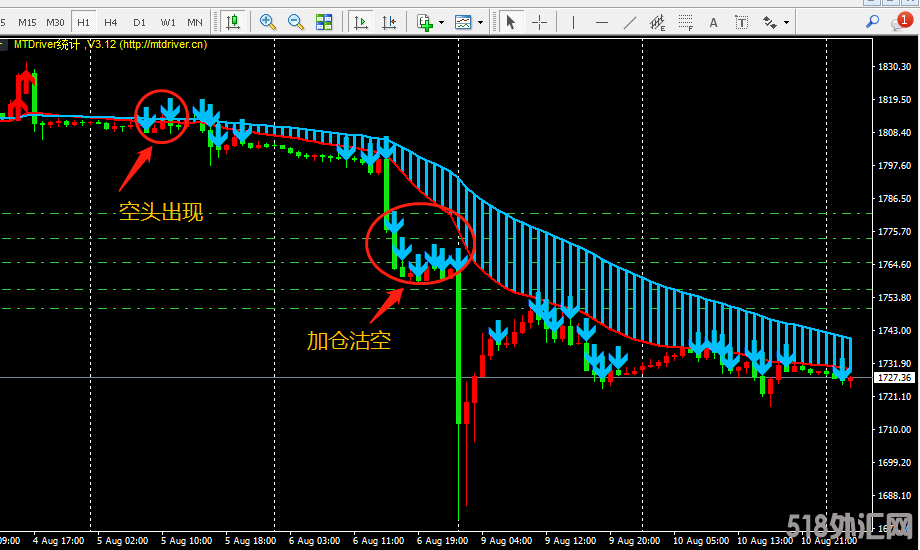920x550 pixels.
Task: Switch to the D1 timeframe
Action: [139, 22]
